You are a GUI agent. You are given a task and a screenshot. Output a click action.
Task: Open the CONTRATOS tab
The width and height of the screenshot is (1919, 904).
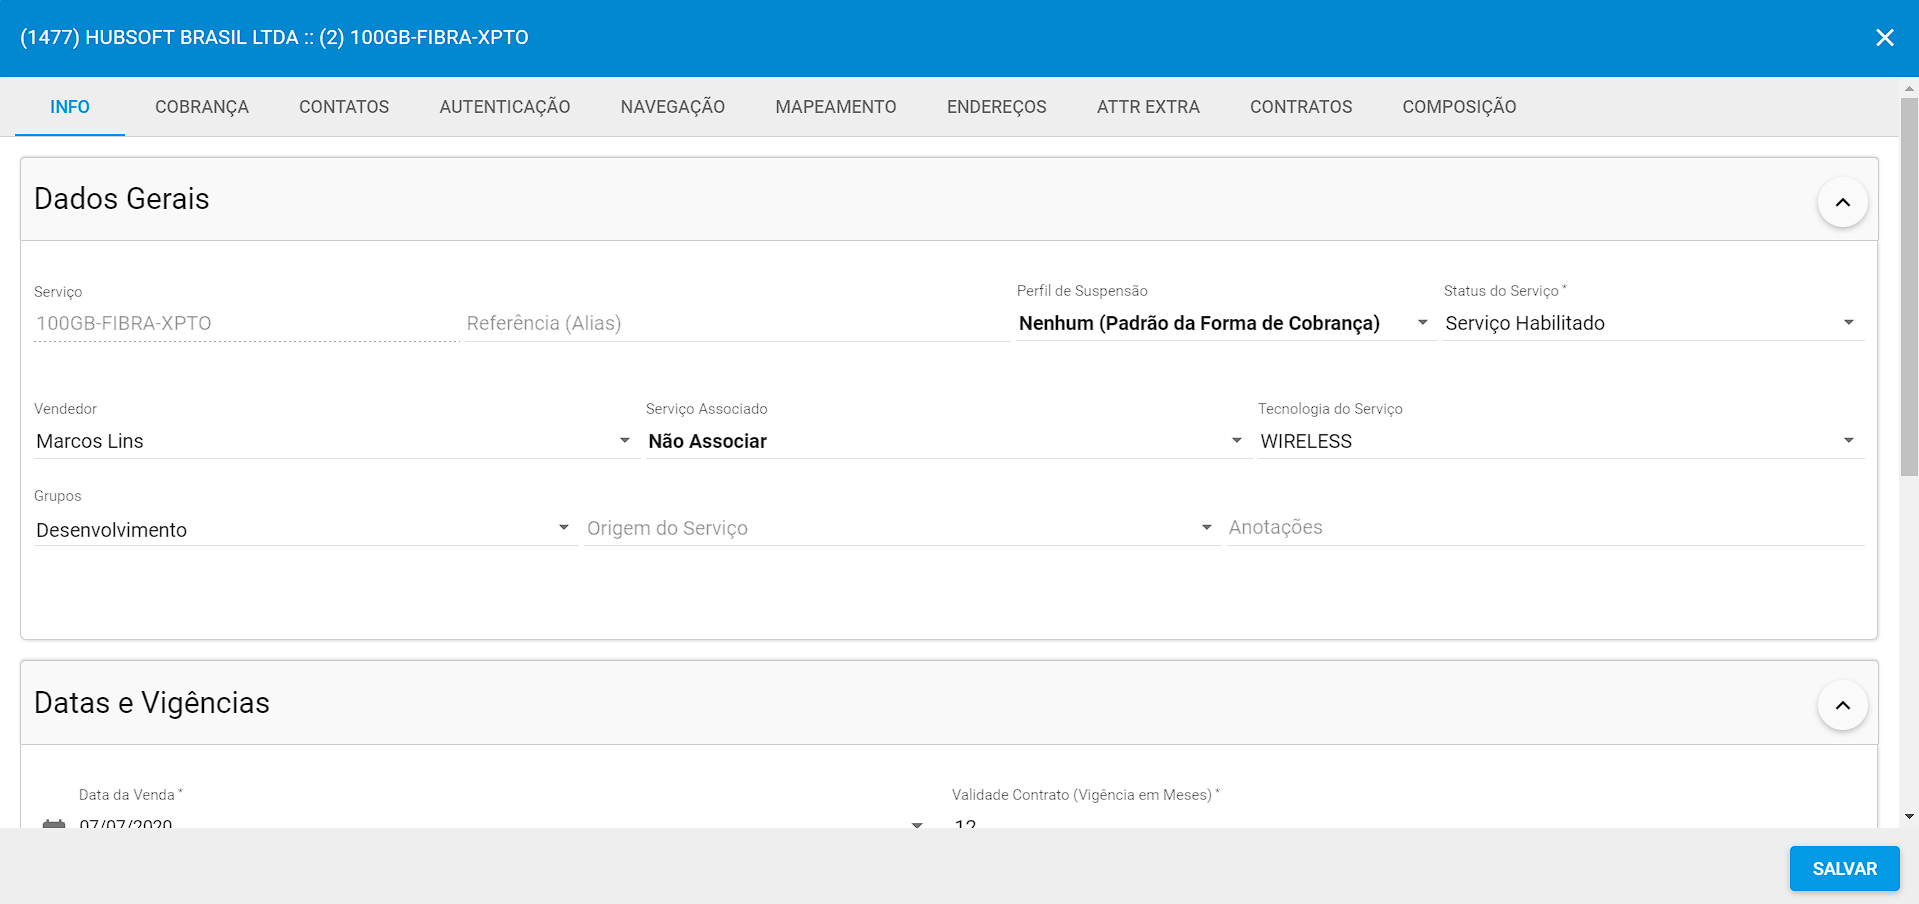1301,107
